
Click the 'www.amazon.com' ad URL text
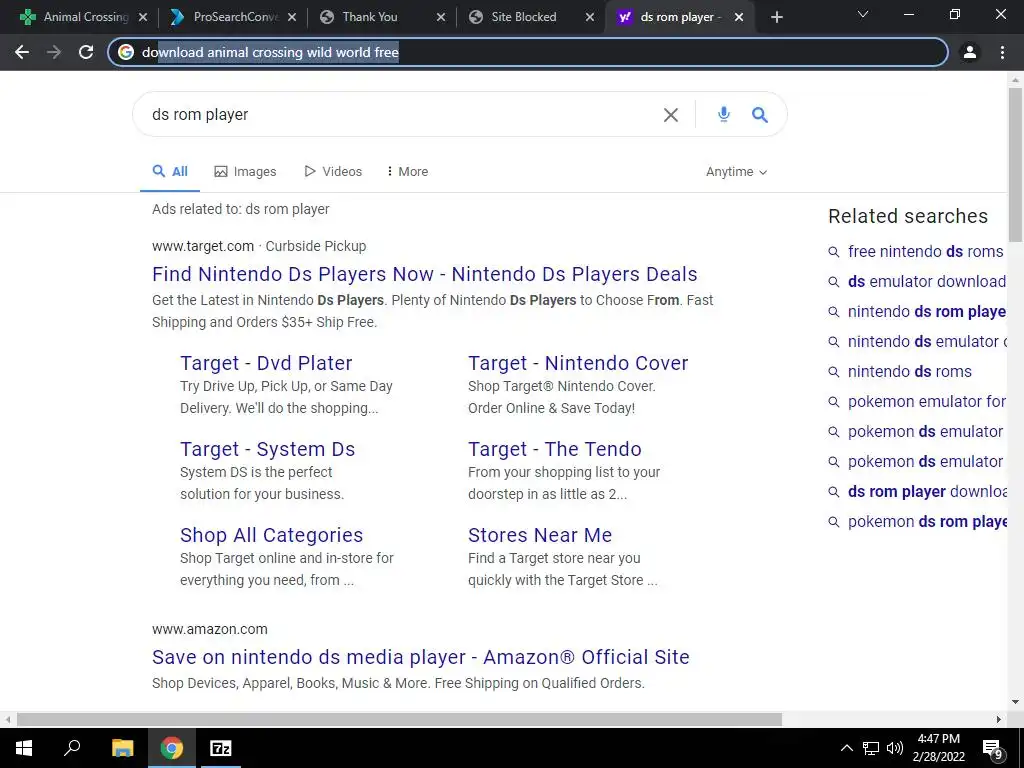pyautogui.click(x=210, y=630)
